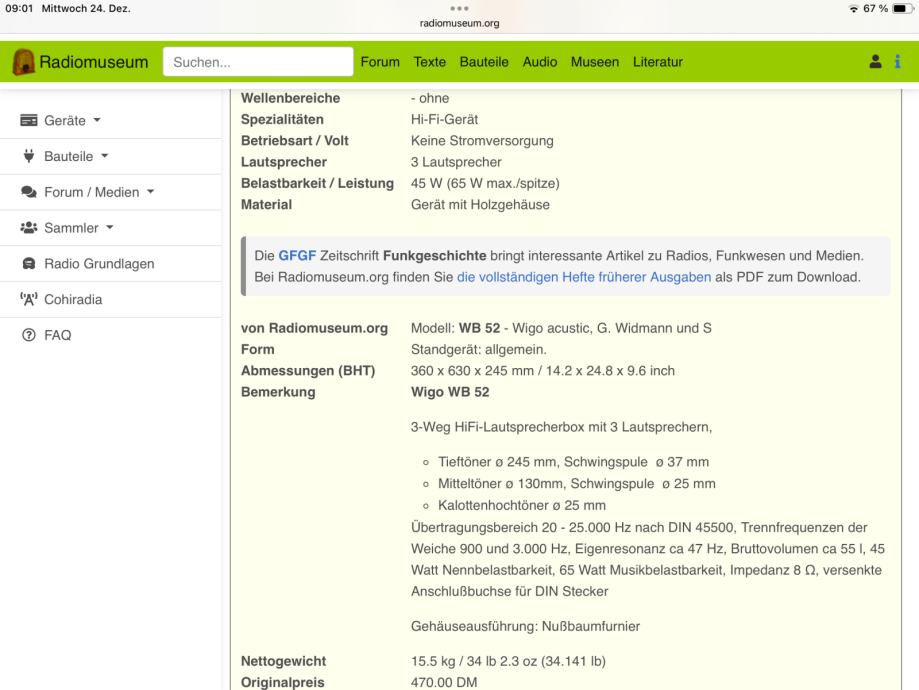
Task: Click the 'von Radiomuseum.org' label
Action: [x=315, y=328]
